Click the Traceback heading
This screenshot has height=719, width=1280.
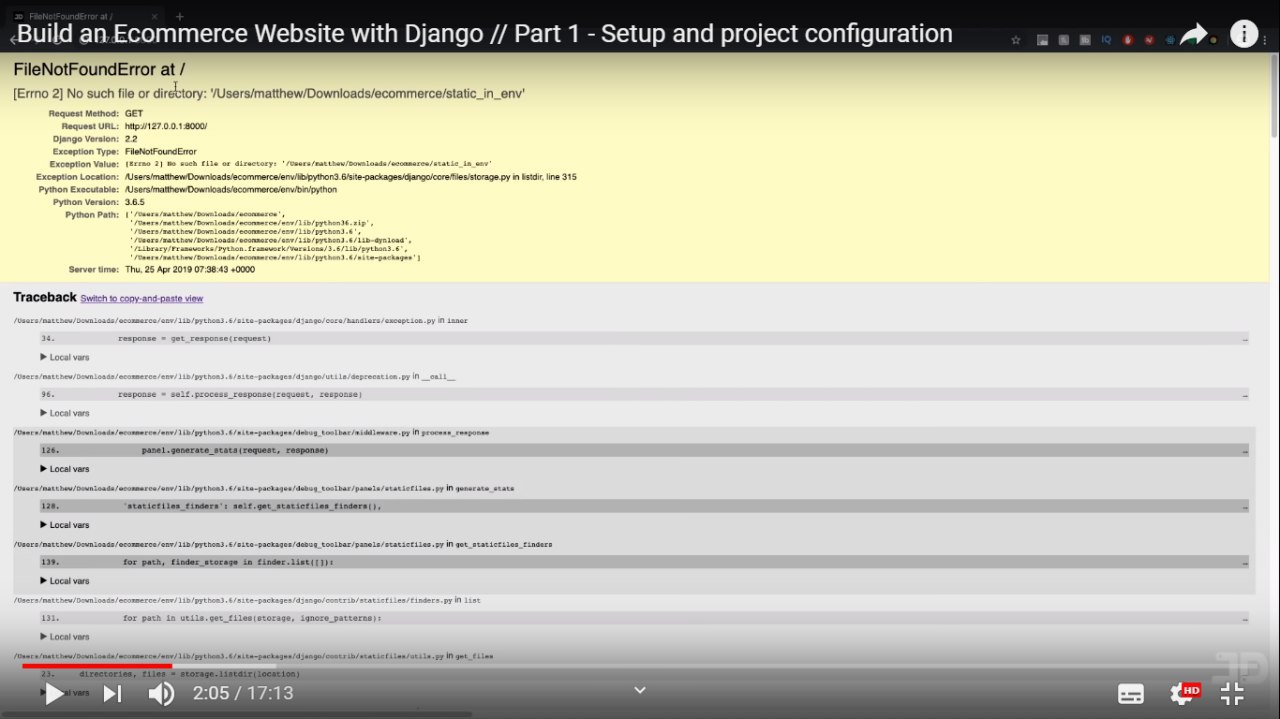click(45, 297)
